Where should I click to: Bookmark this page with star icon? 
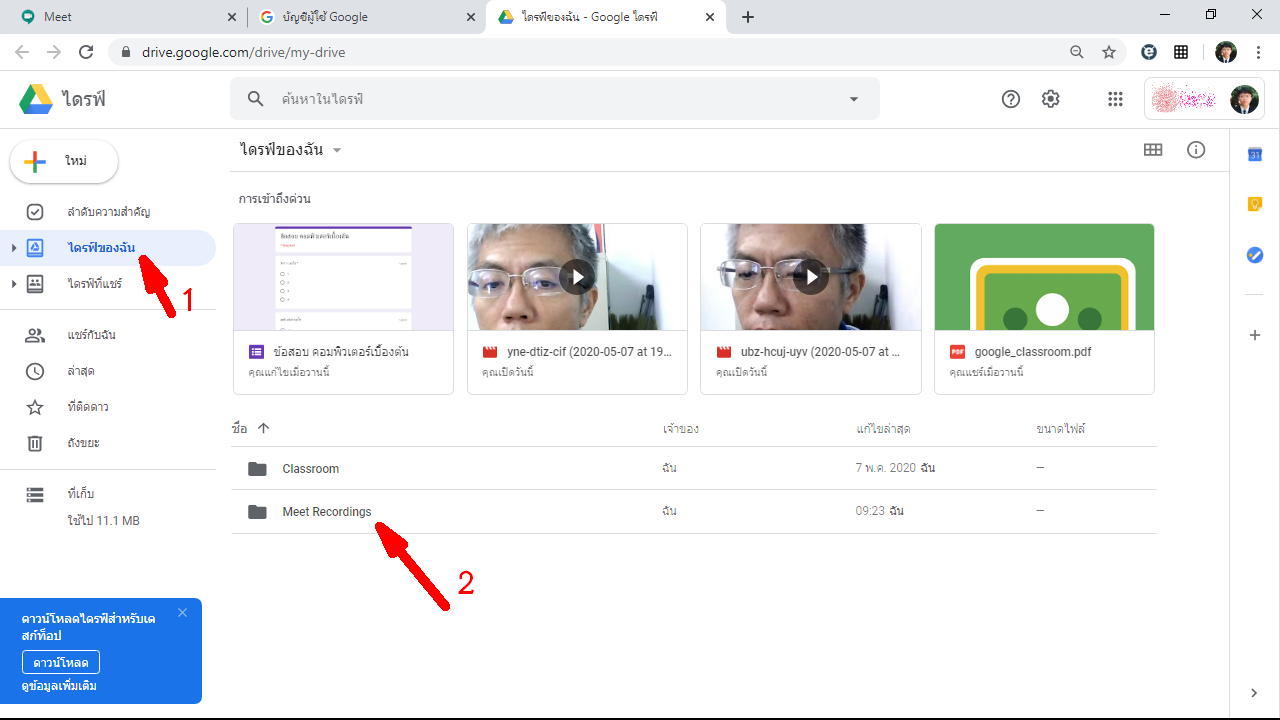click(1108, 52)
